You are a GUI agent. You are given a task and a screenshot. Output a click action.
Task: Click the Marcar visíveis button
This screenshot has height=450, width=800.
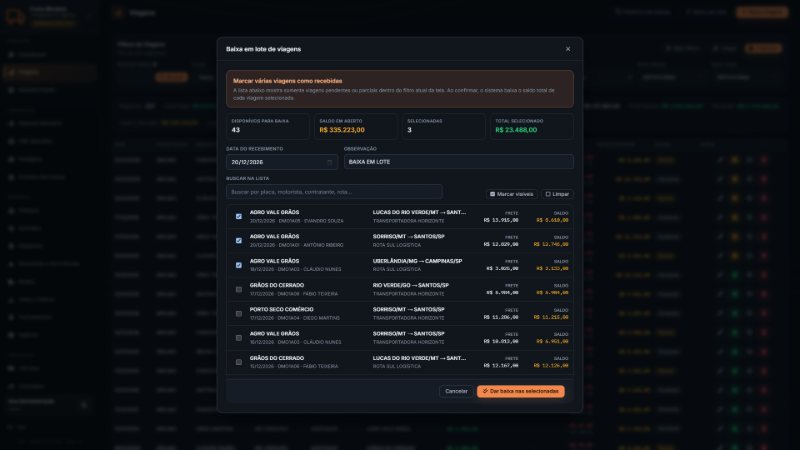pos(511,194)
